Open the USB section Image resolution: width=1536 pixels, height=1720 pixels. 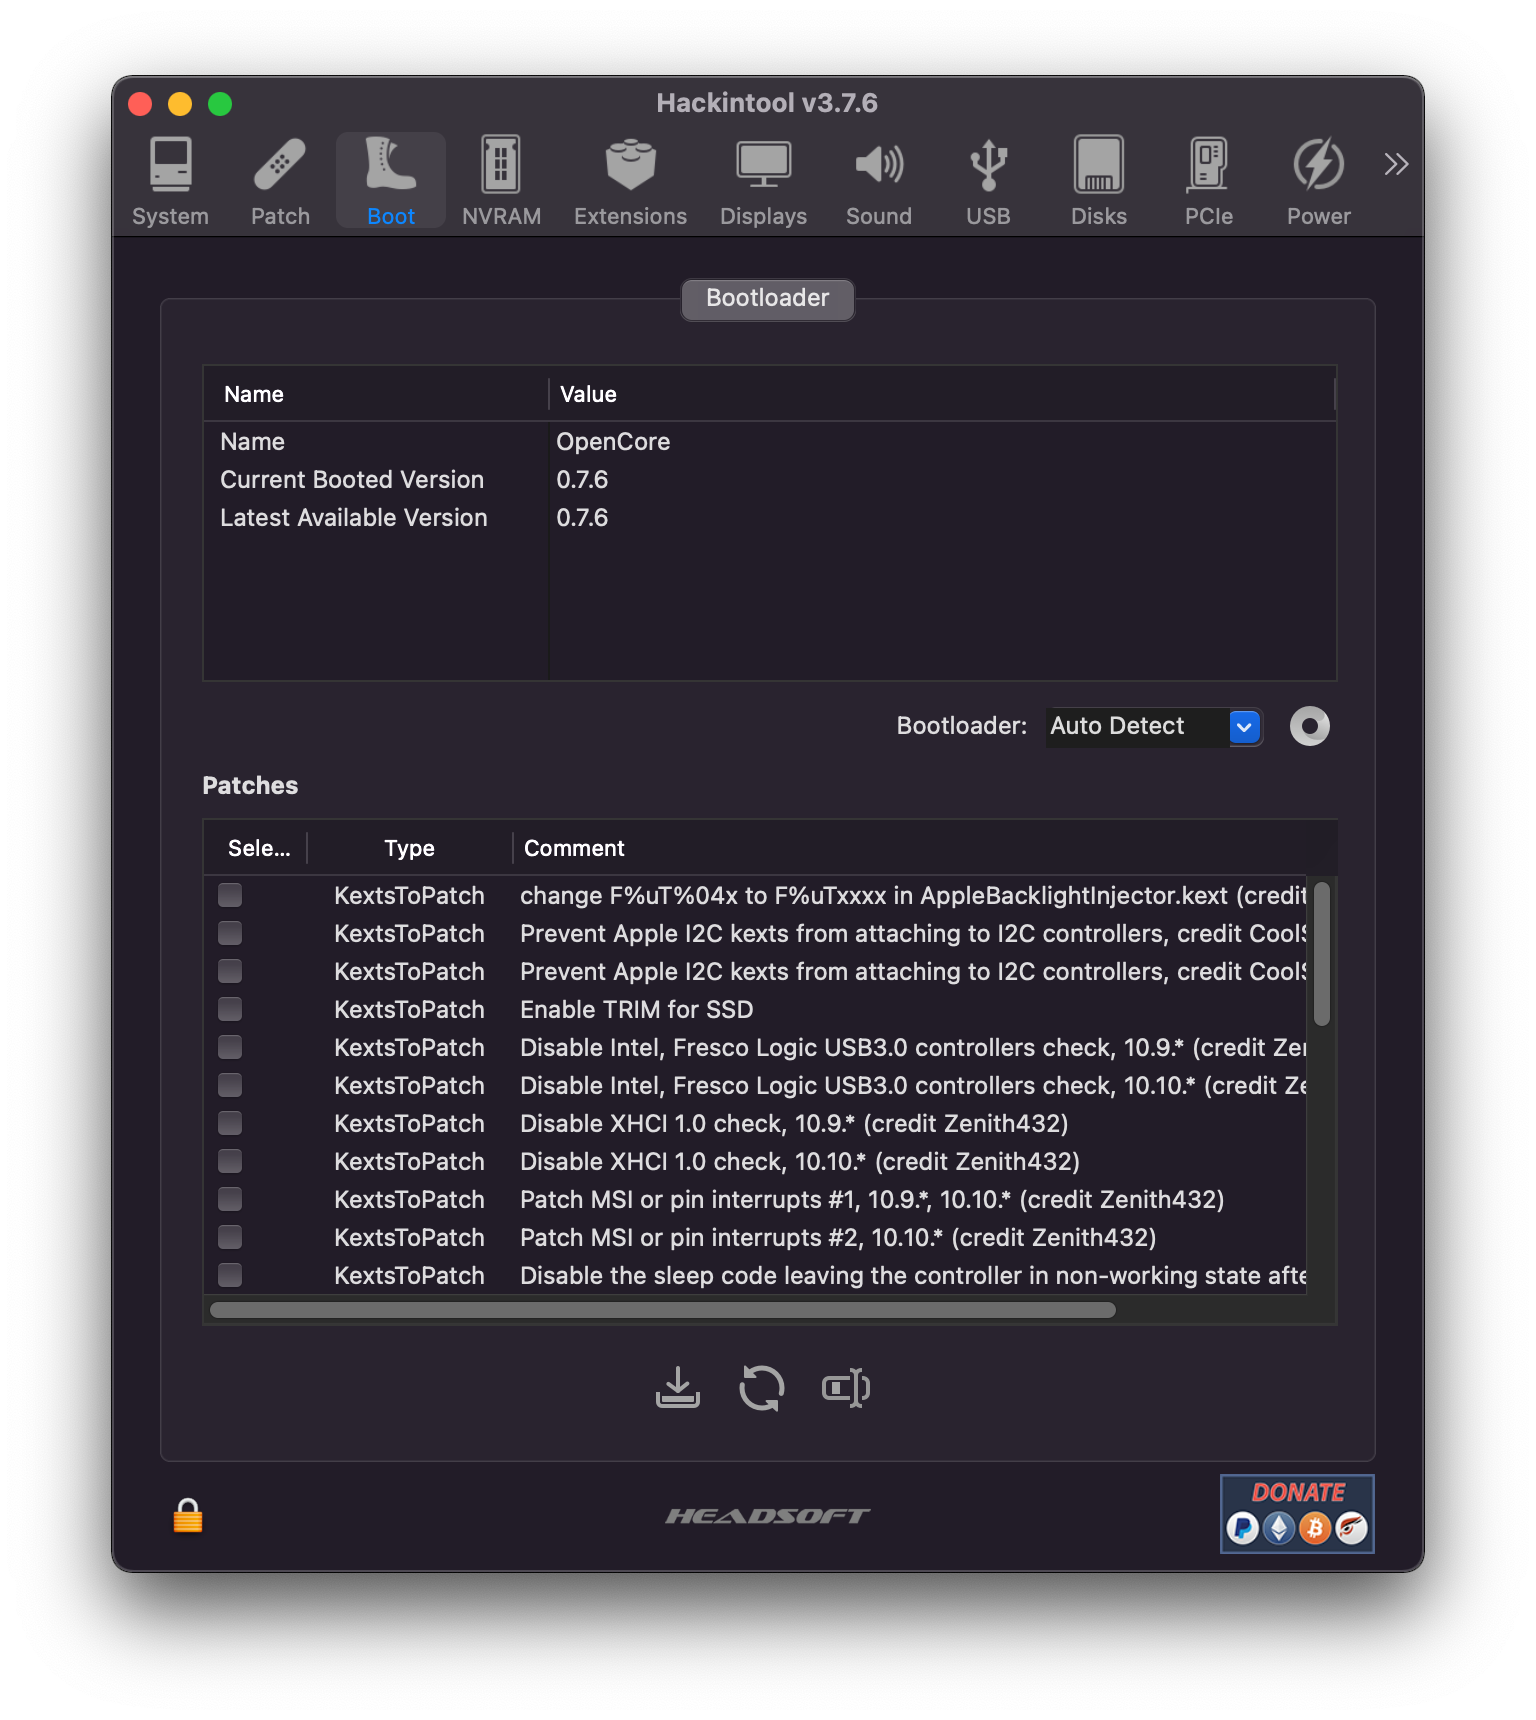point(988,181)
